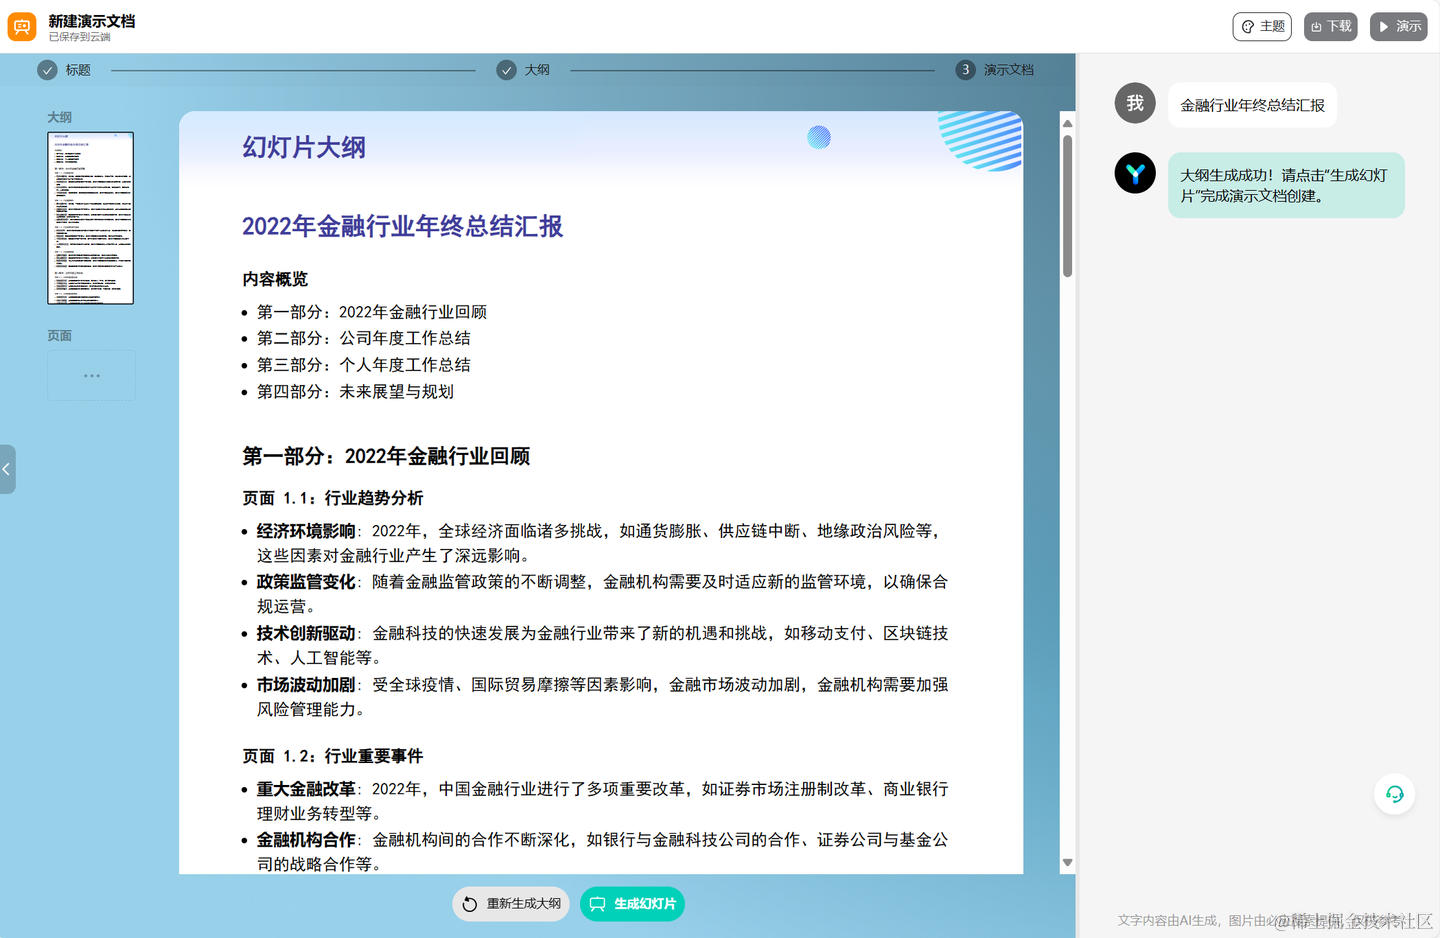The width and height of the screenshot is (1440, 938).
Task: Select the outline page thumbnail
Action: [90, 218]
